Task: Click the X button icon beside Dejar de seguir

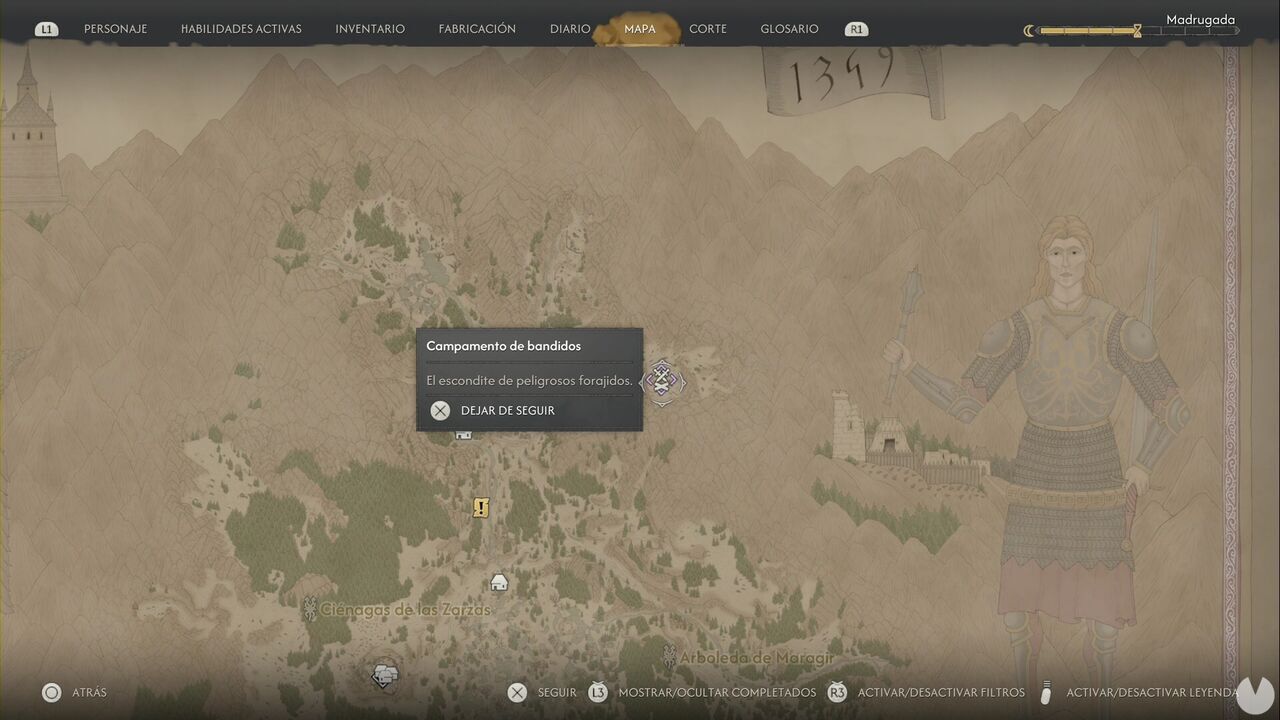Action: pos(440,410)
